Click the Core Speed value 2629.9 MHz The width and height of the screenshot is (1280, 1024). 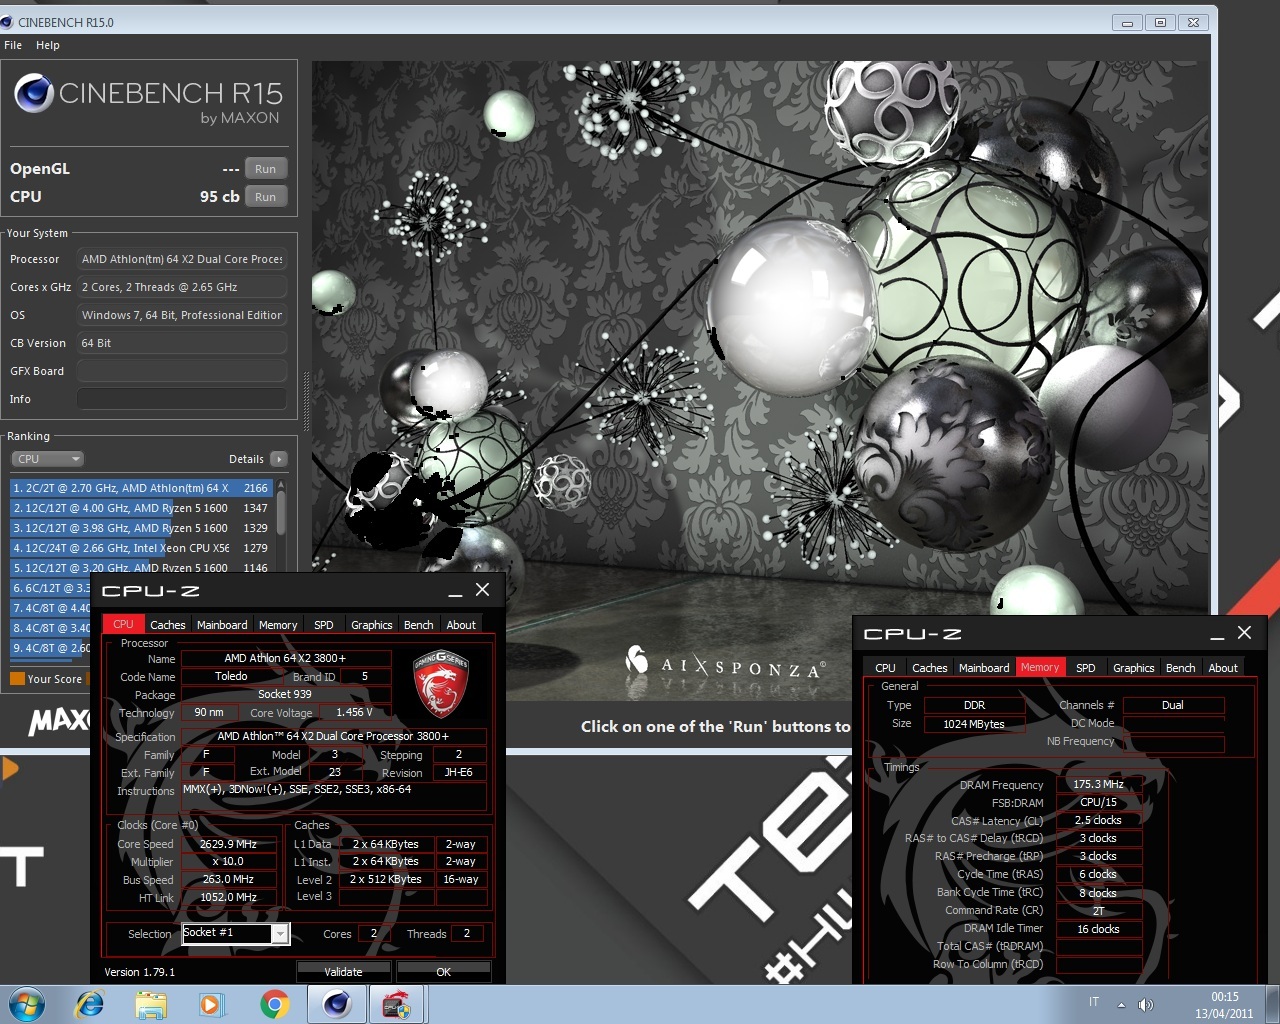pyautogui.click(x=228, y=844)
